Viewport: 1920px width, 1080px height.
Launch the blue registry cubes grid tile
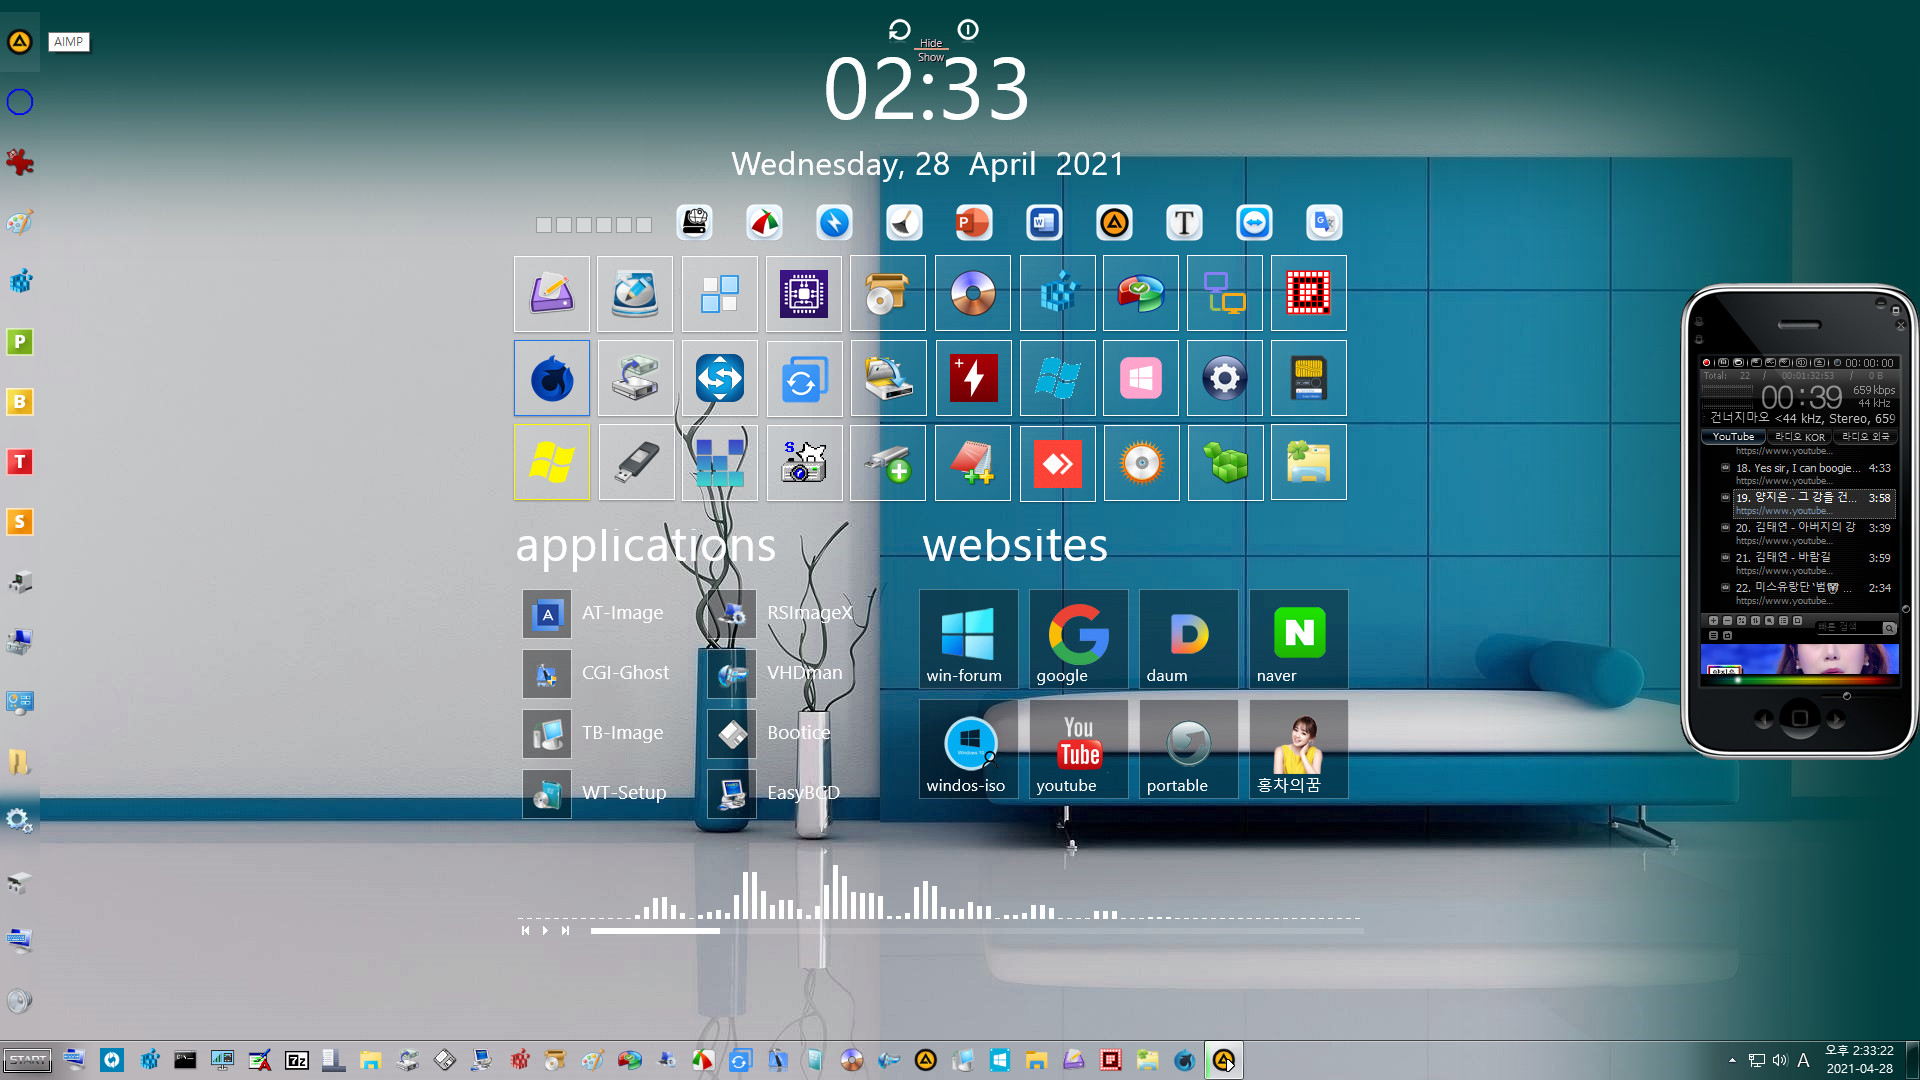coord(1057,294)
